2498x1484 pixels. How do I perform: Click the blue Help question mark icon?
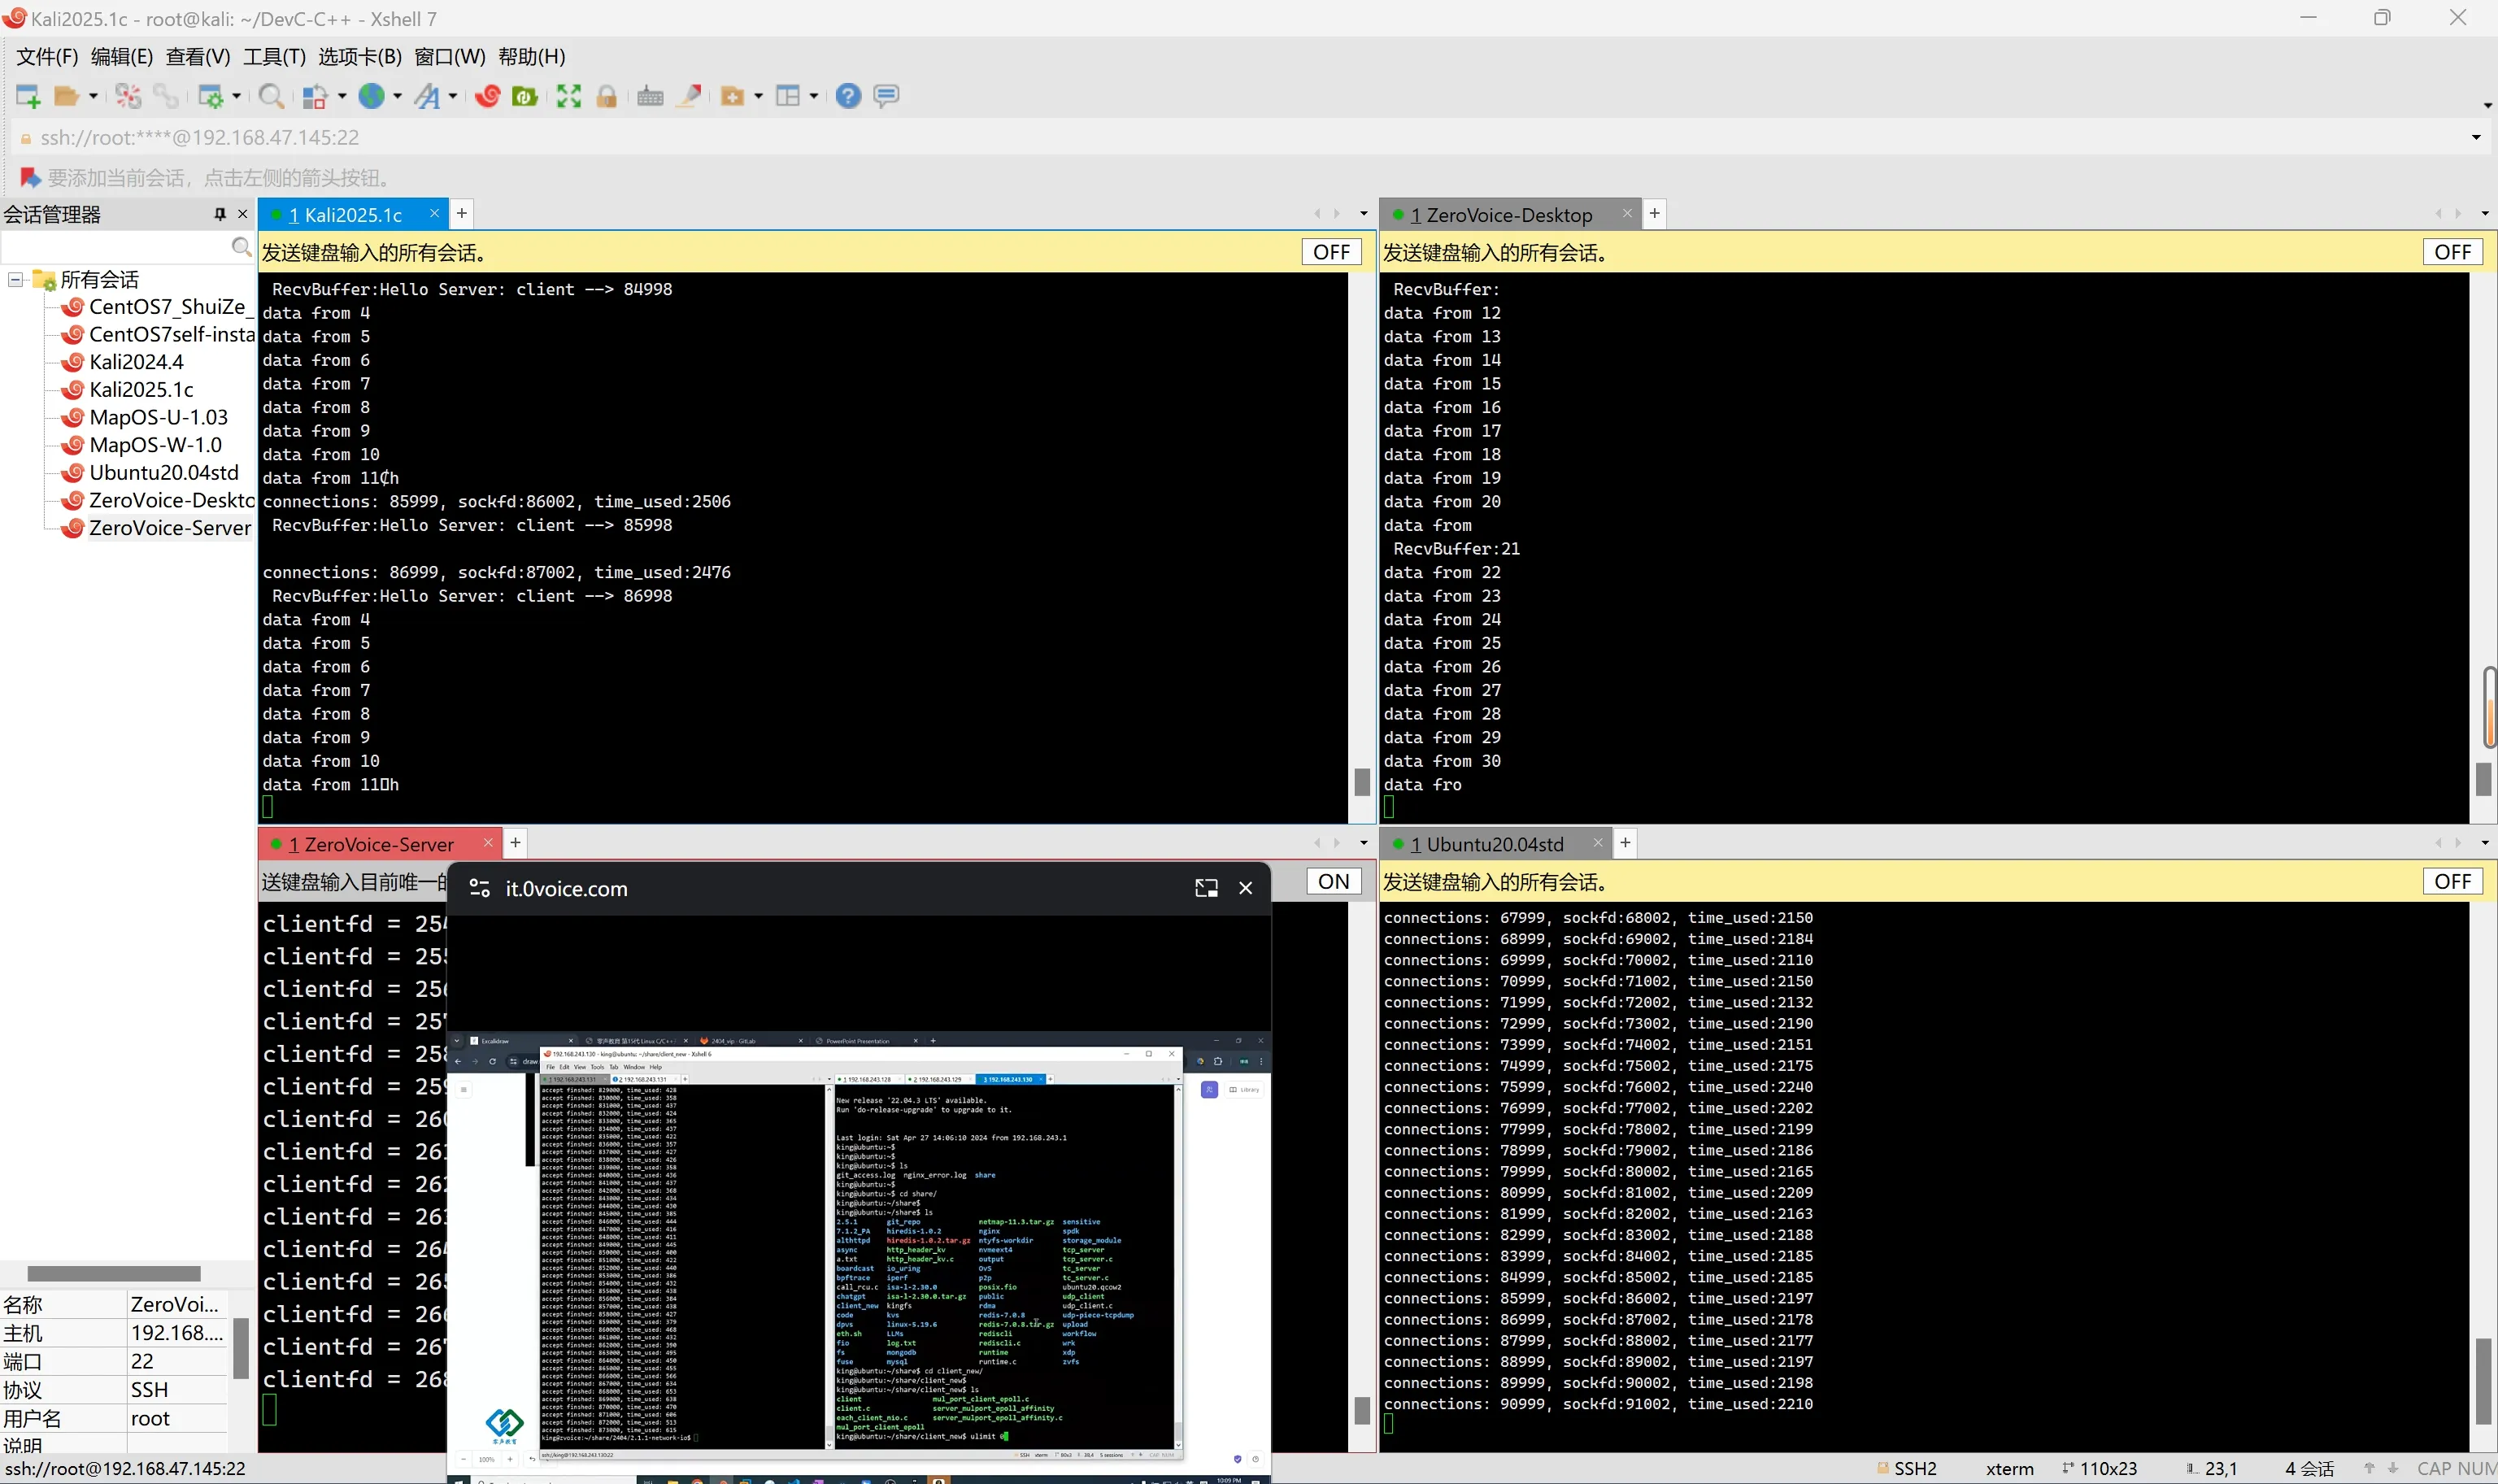tap(848, 96)
